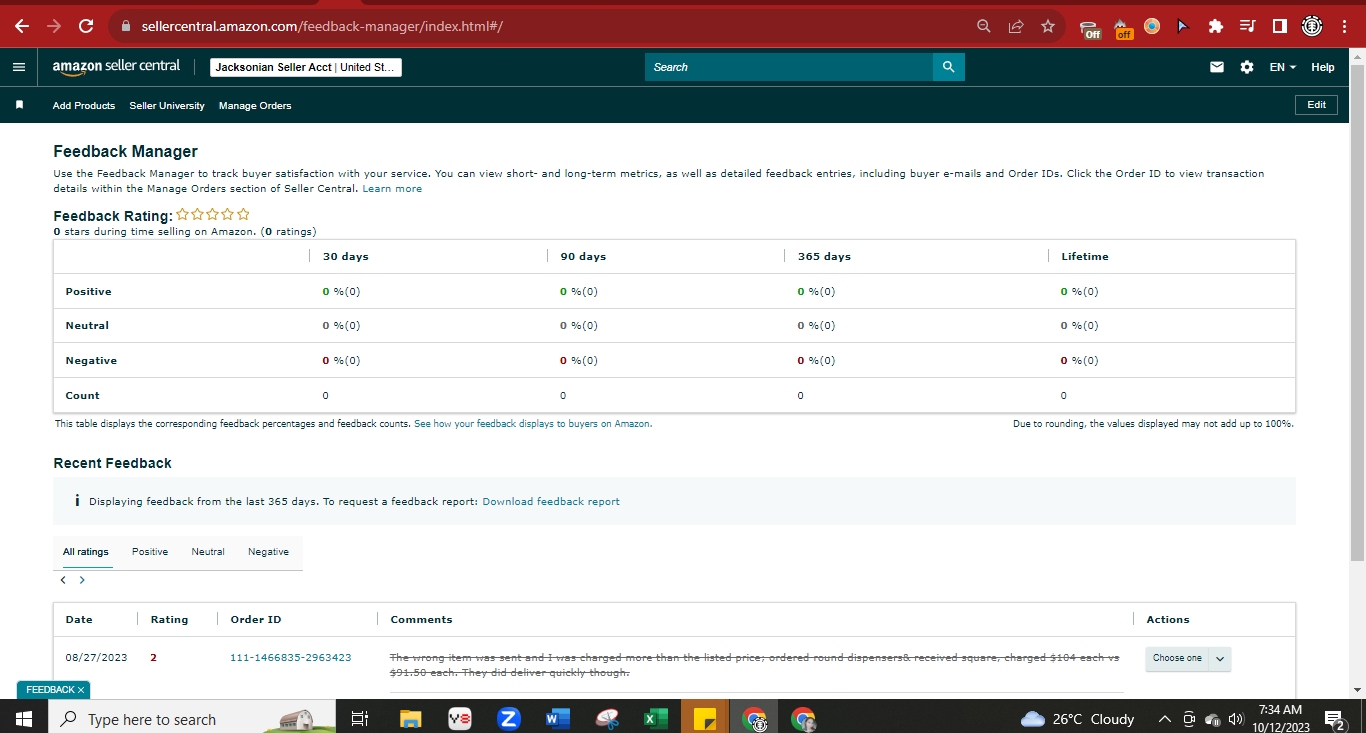Click the Edit button
The image size is (1366, 733).
click(x=1316, y=105)
